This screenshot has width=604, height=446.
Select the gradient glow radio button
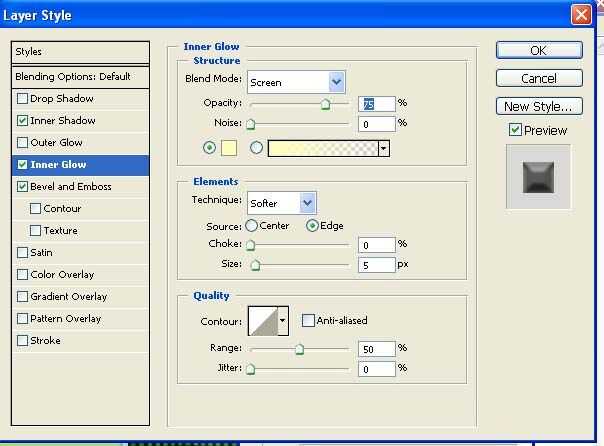(257, 148)
